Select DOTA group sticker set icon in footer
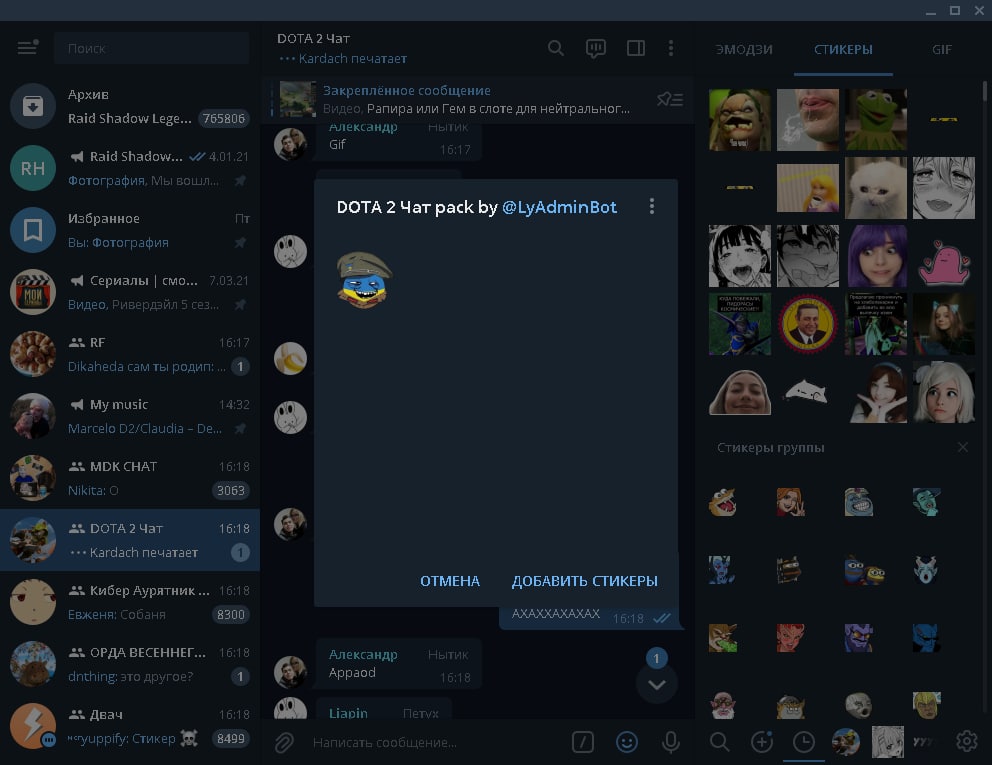The width and height of the screenshot is (992, 765). tap(845, 742)
